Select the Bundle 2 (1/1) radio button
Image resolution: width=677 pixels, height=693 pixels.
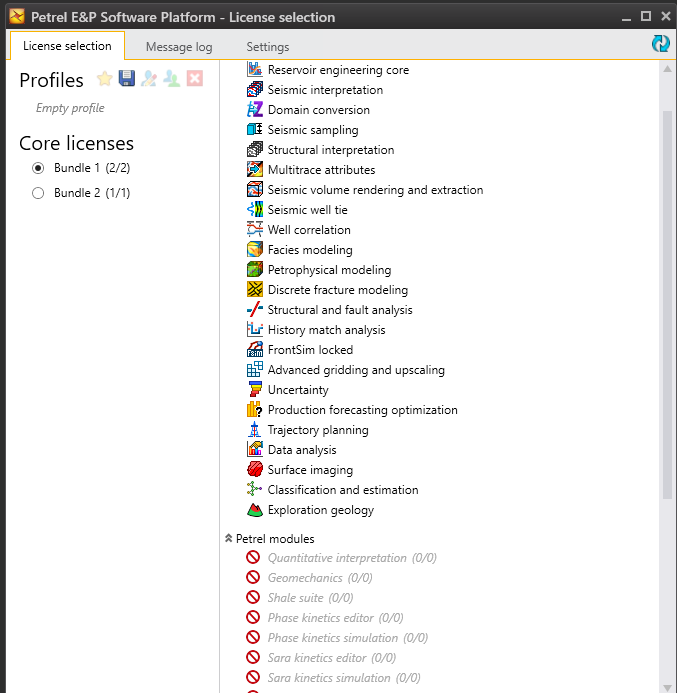click(38, 193)
